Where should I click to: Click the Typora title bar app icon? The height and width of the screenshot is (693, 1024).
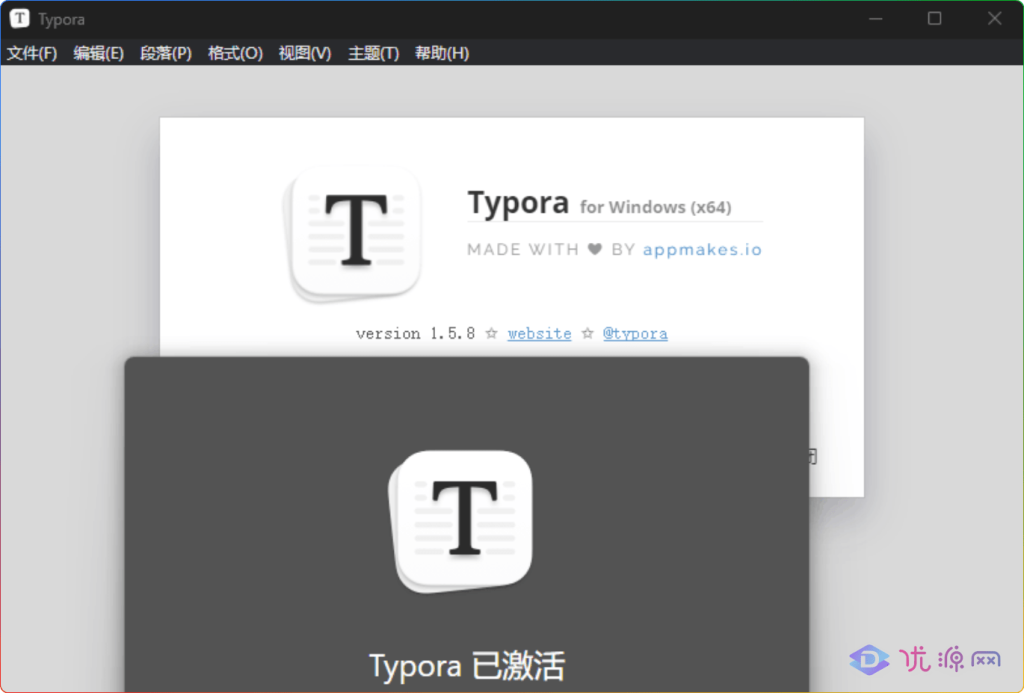(x=20, y=18)
